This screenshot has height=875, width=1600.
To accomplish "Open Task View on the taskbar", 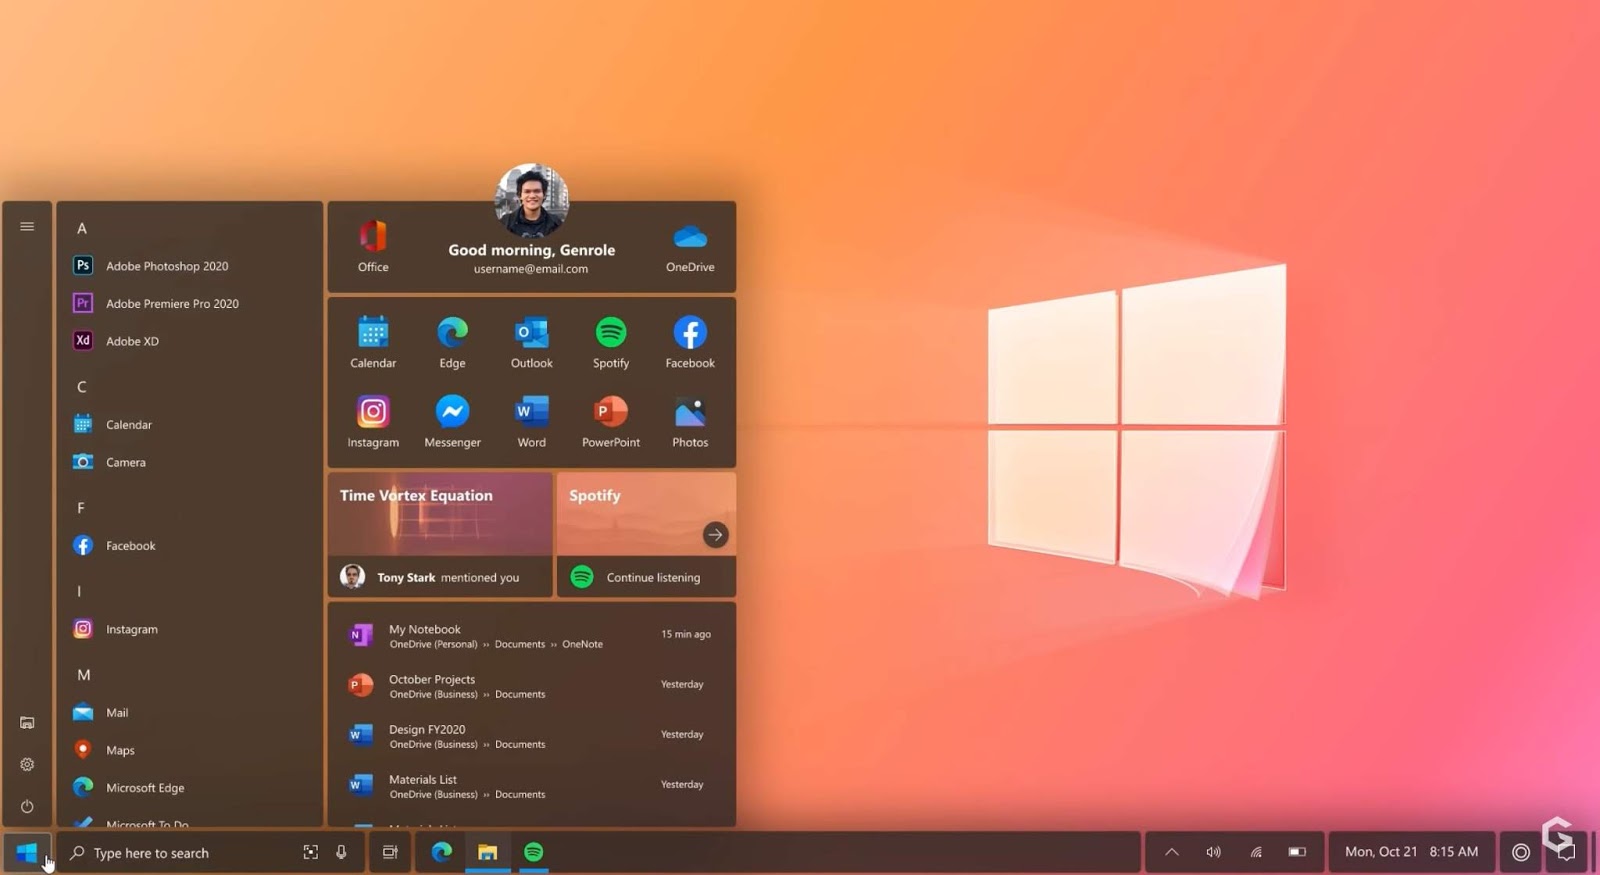I will pos(390,852).
